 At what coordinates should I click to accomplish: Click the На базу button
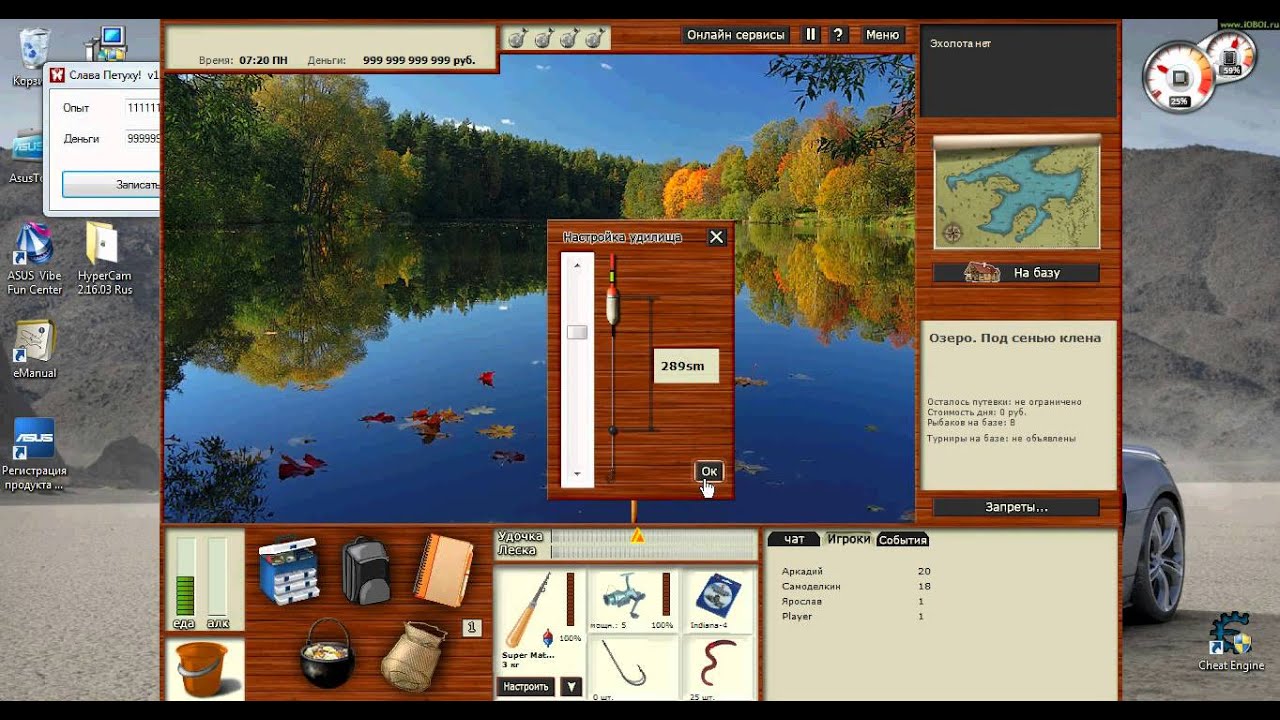[x=1016, y=272]
